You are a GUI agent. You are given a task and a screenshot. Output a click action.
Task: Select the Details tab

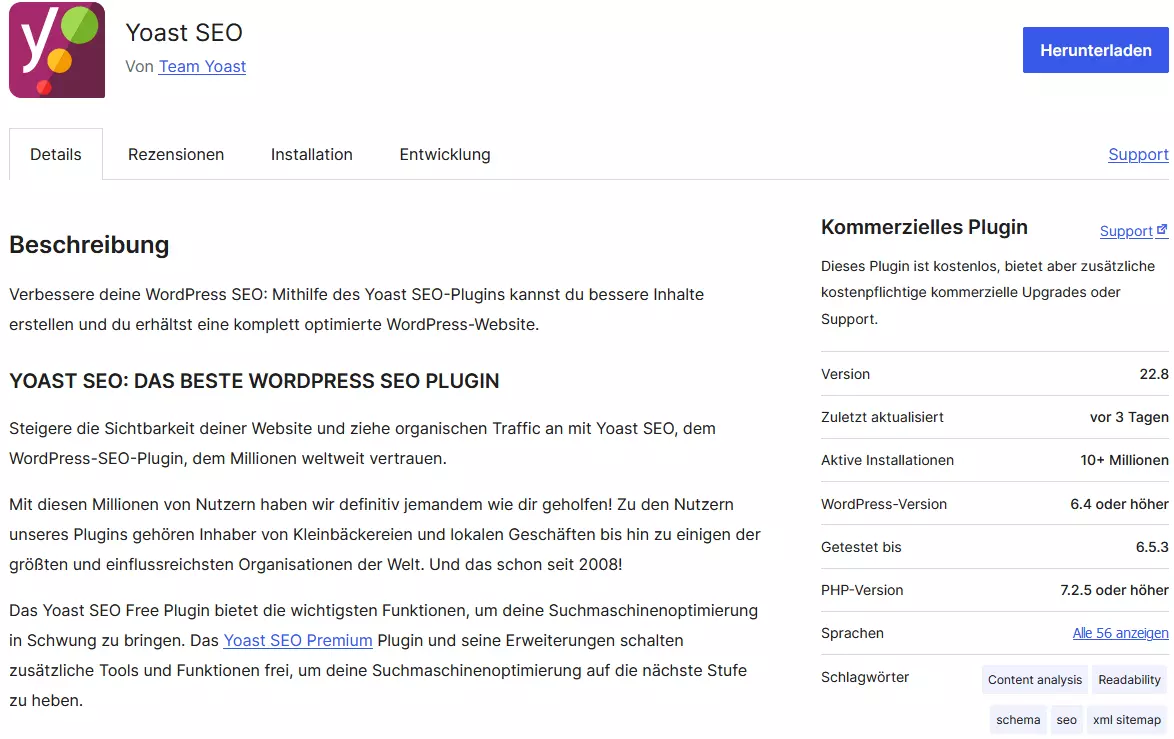point(55,154)
